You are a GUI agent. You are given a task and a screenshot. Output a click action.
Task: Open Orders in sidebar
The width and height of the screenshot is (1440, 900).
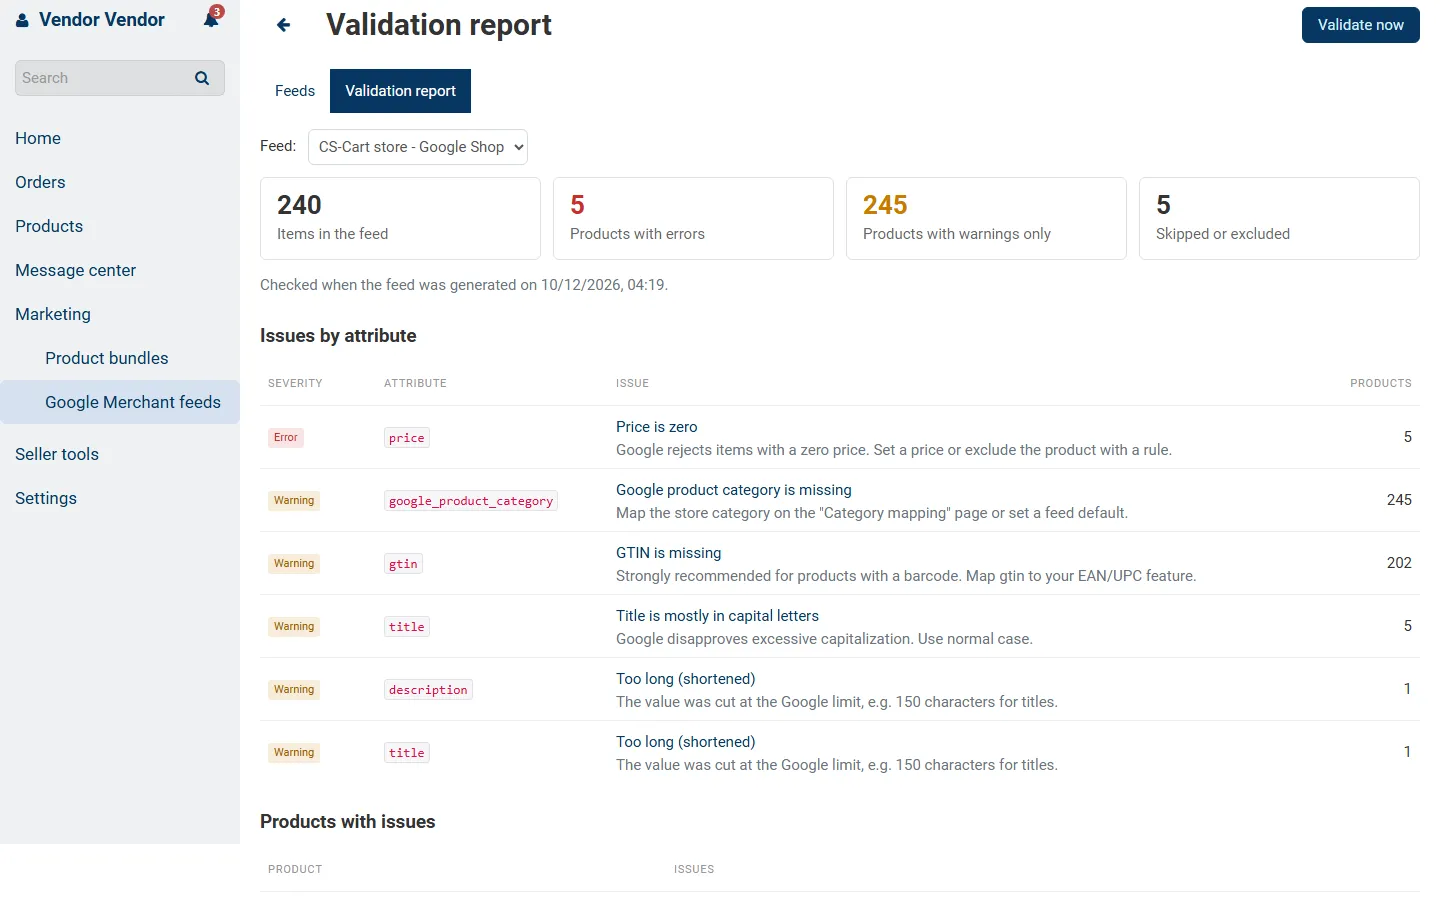[40, 182]
